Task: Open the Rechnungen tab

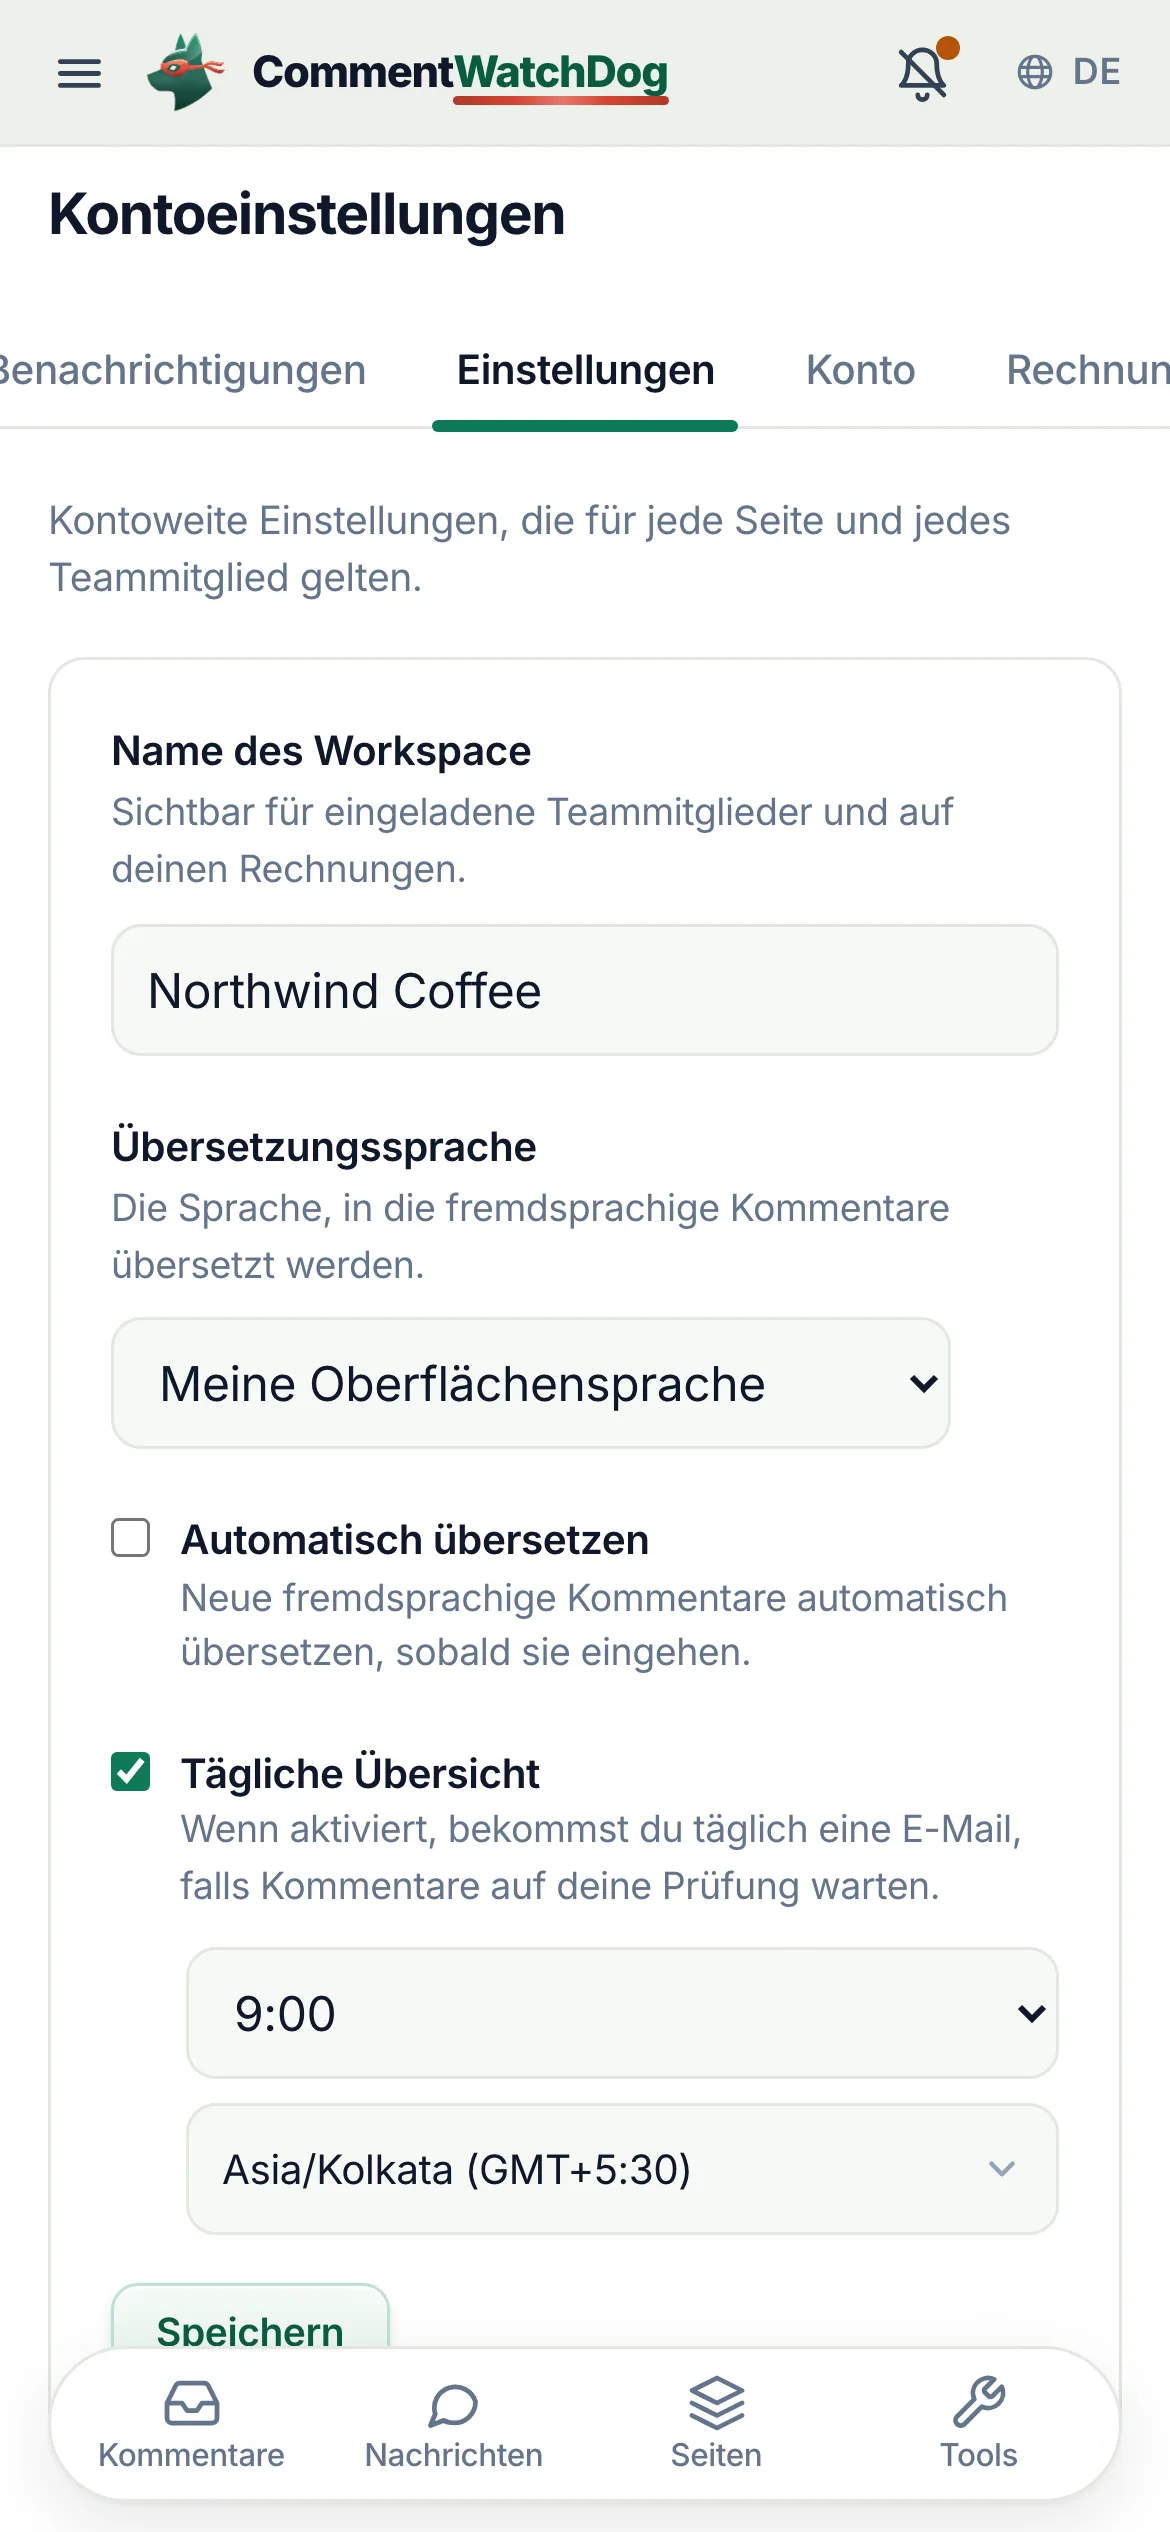Action: pyautogui.click(x=1088, y=370)
